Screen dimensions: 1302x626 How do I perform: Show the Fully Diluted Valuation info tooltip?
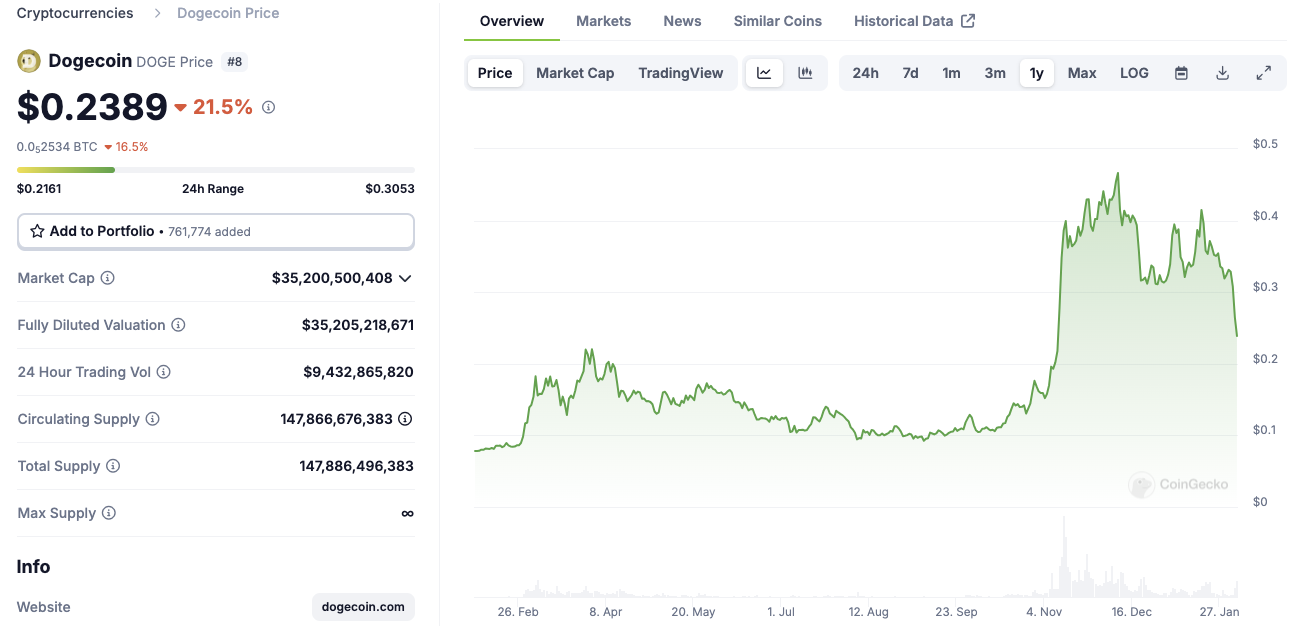pyautogui.click(x=178, y=325)
